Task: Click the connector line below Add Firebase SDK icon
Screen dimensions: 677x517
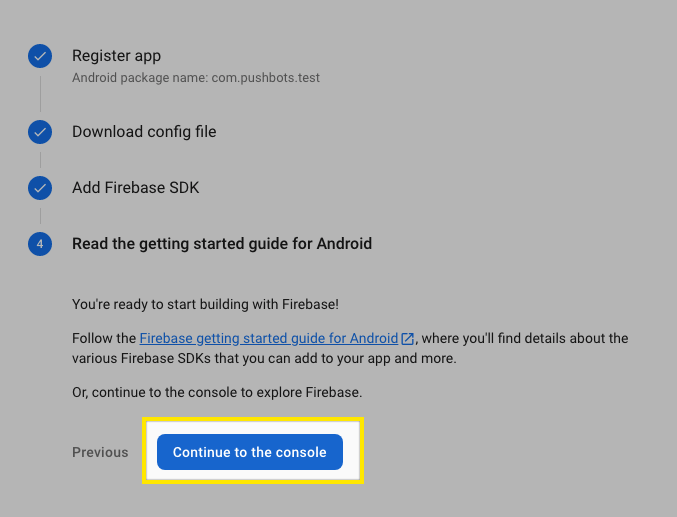Action: tap(41, 216)
